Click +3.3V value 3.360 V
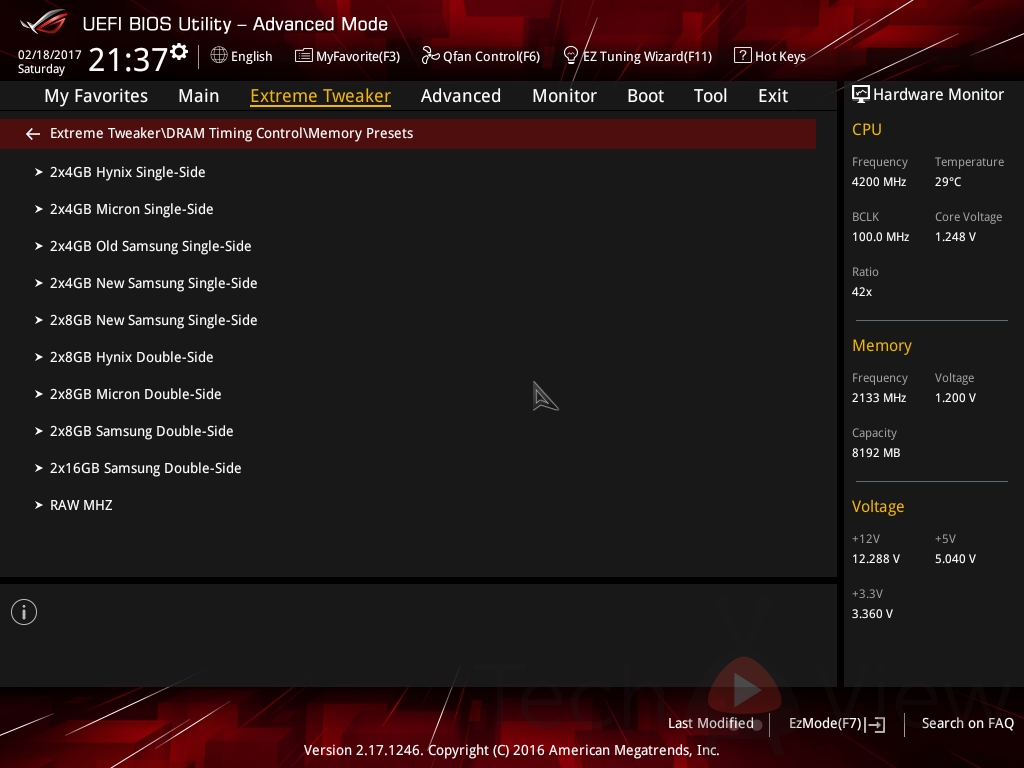This screenshot has height=768, width=1024. [x=872, y=614]
